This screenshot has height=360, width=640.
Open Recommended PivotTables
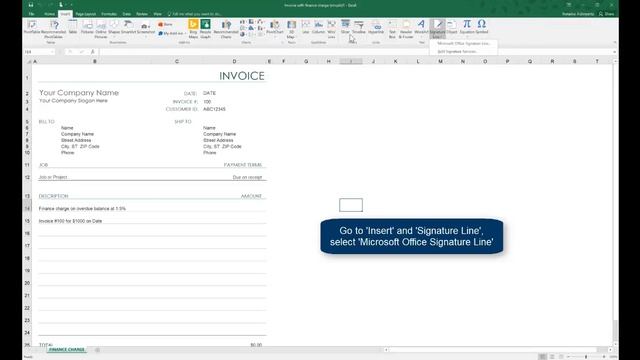53,29
